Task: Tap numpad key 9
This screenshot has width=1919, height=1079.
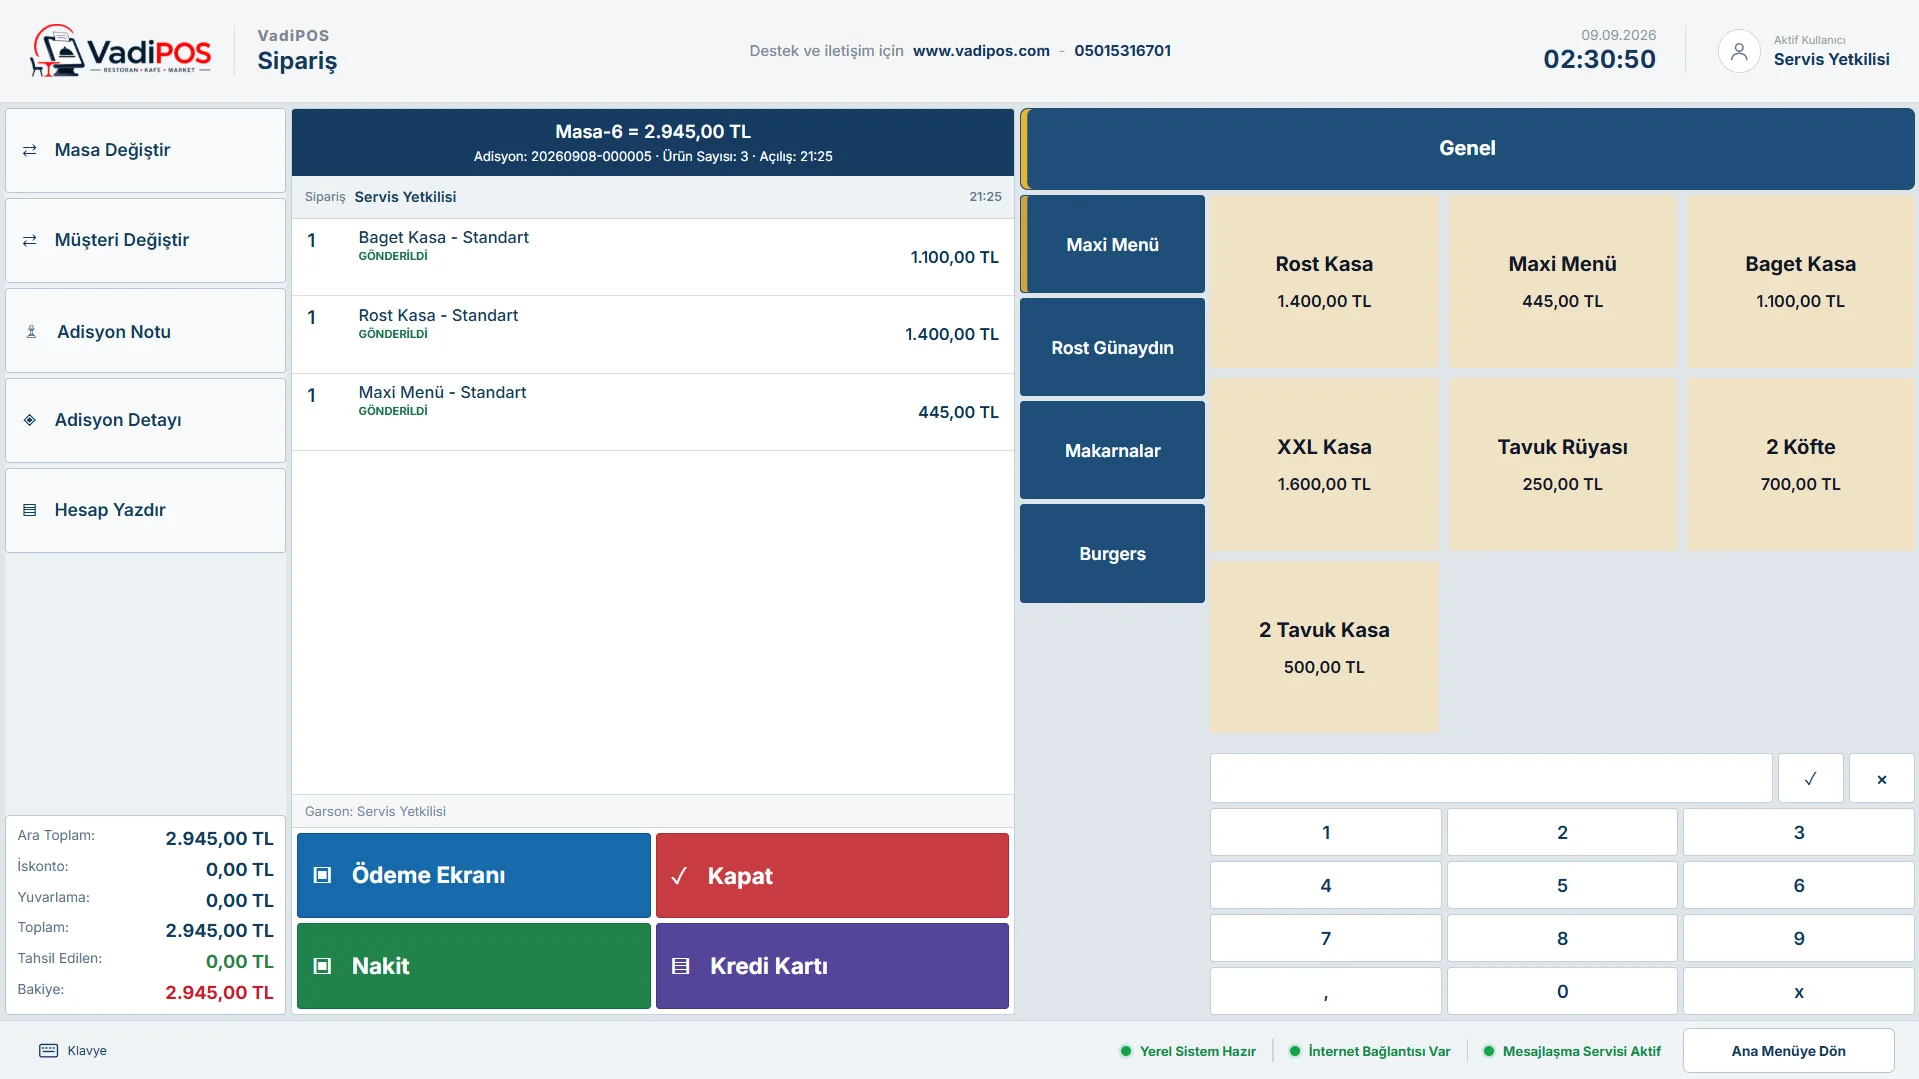Action: click(1798, 938)
